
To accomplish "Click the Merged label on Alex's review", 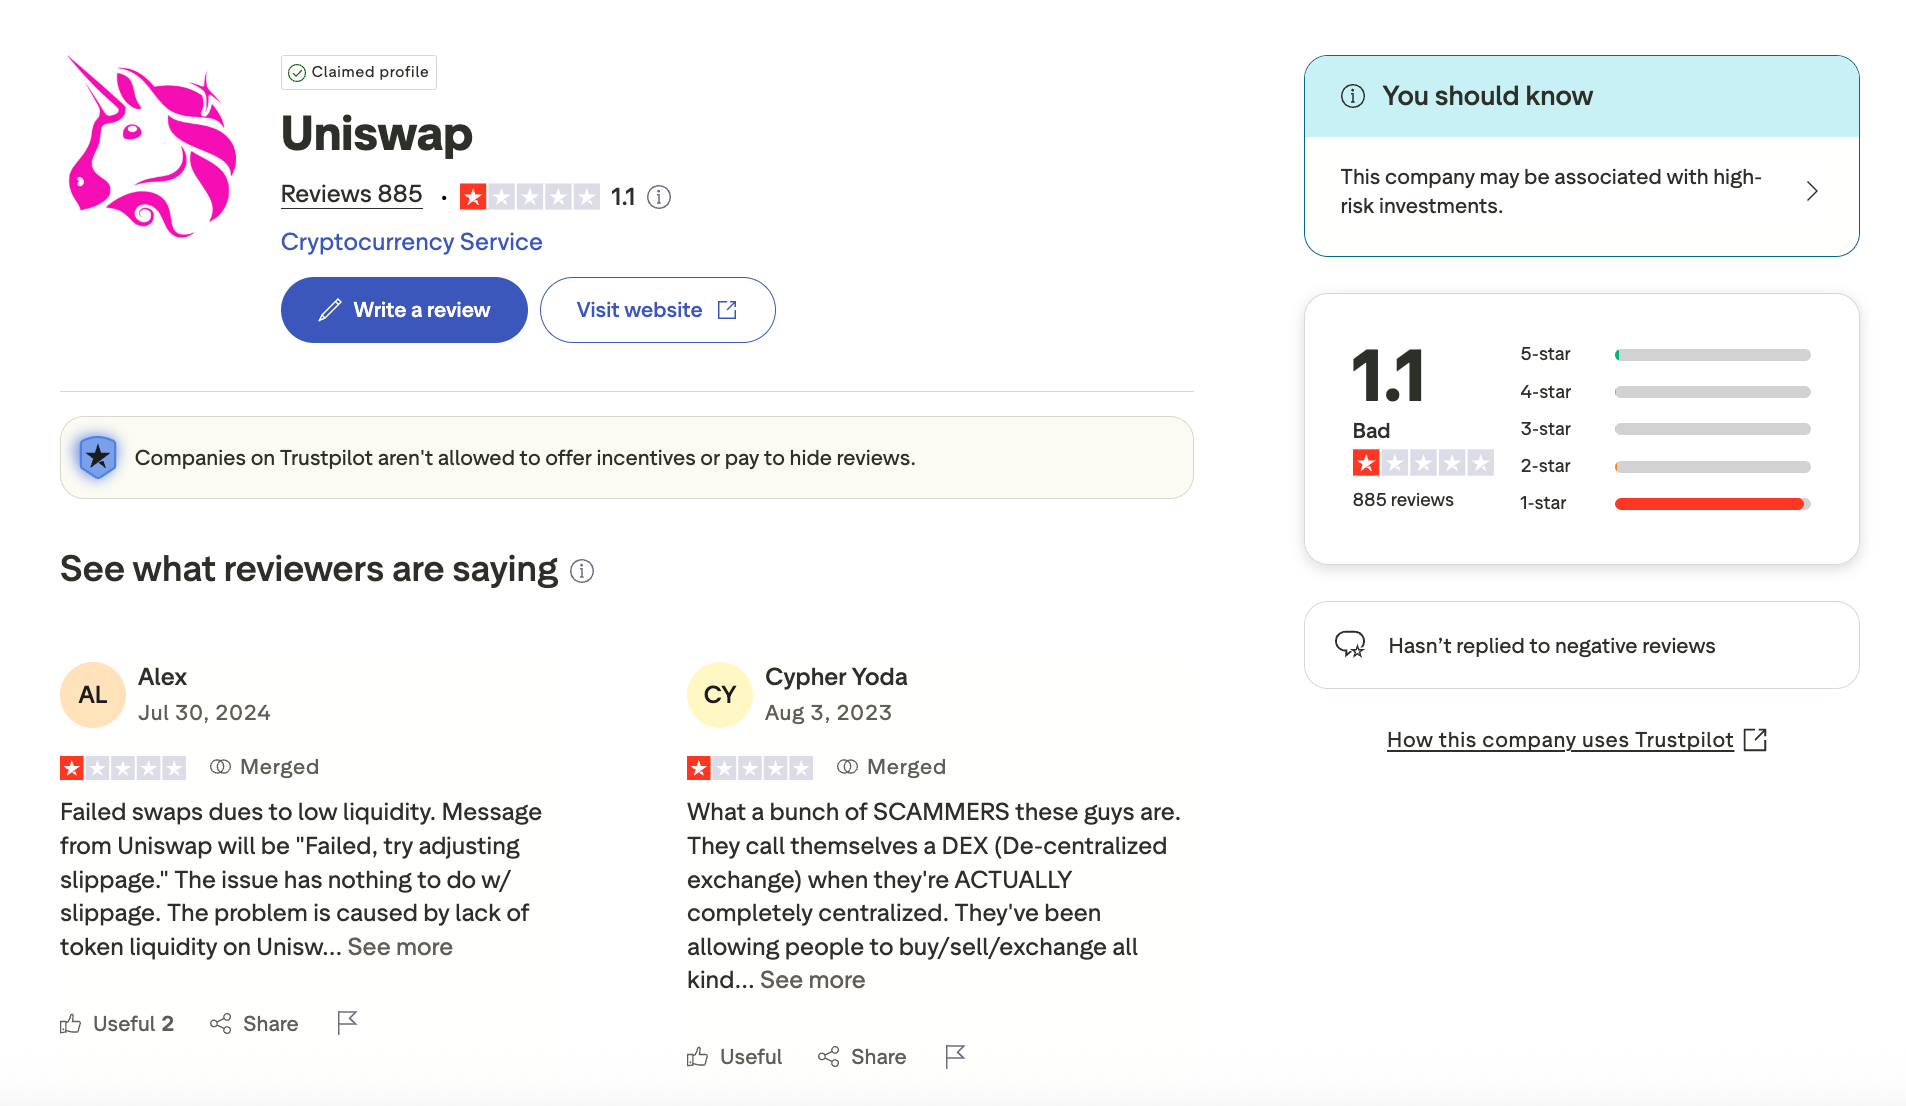I will pyautogui.click(x=265, y=767).
